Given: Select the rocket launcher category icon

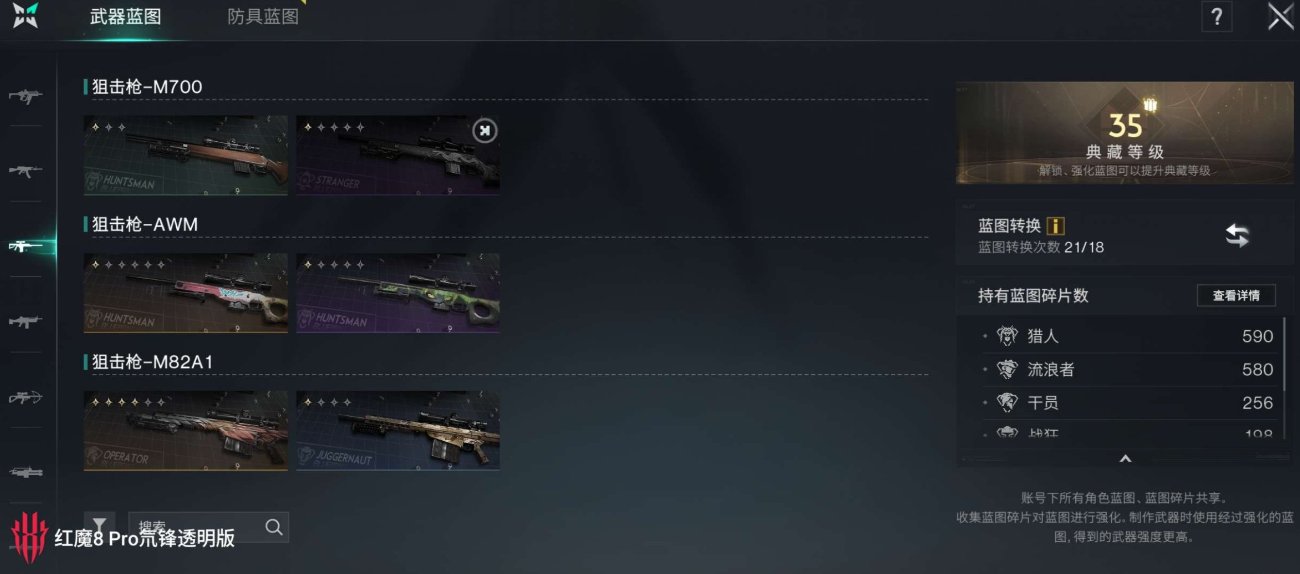Looking at the screenshot, I should point(25,472).
